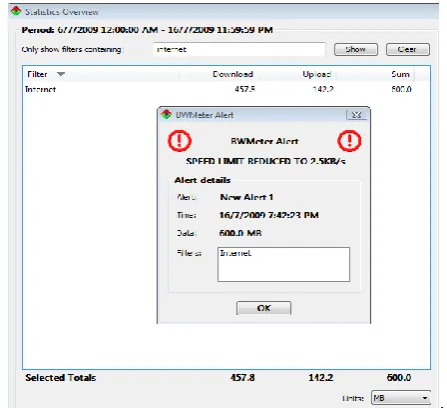Click the alert name 'New Alert 1'

tap(247, 197)
